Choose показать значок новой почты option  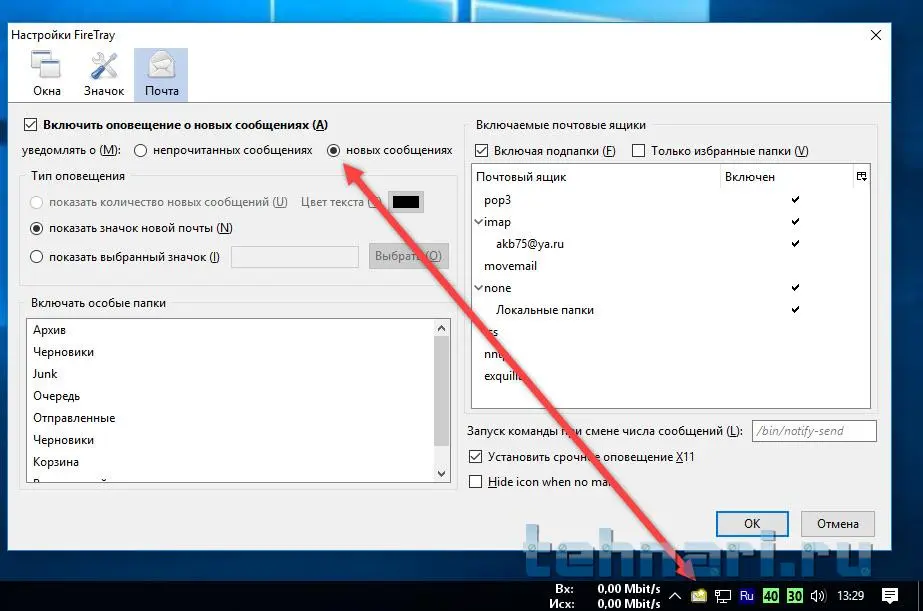click(x=36, y=228)
